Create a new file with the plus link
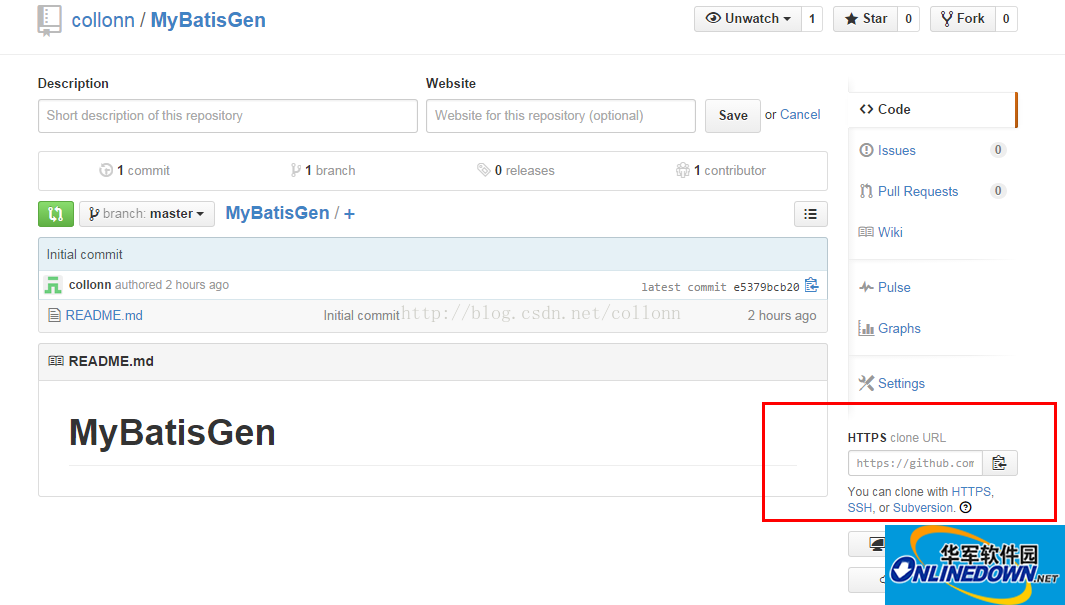1065x605 pixels. 349,214
